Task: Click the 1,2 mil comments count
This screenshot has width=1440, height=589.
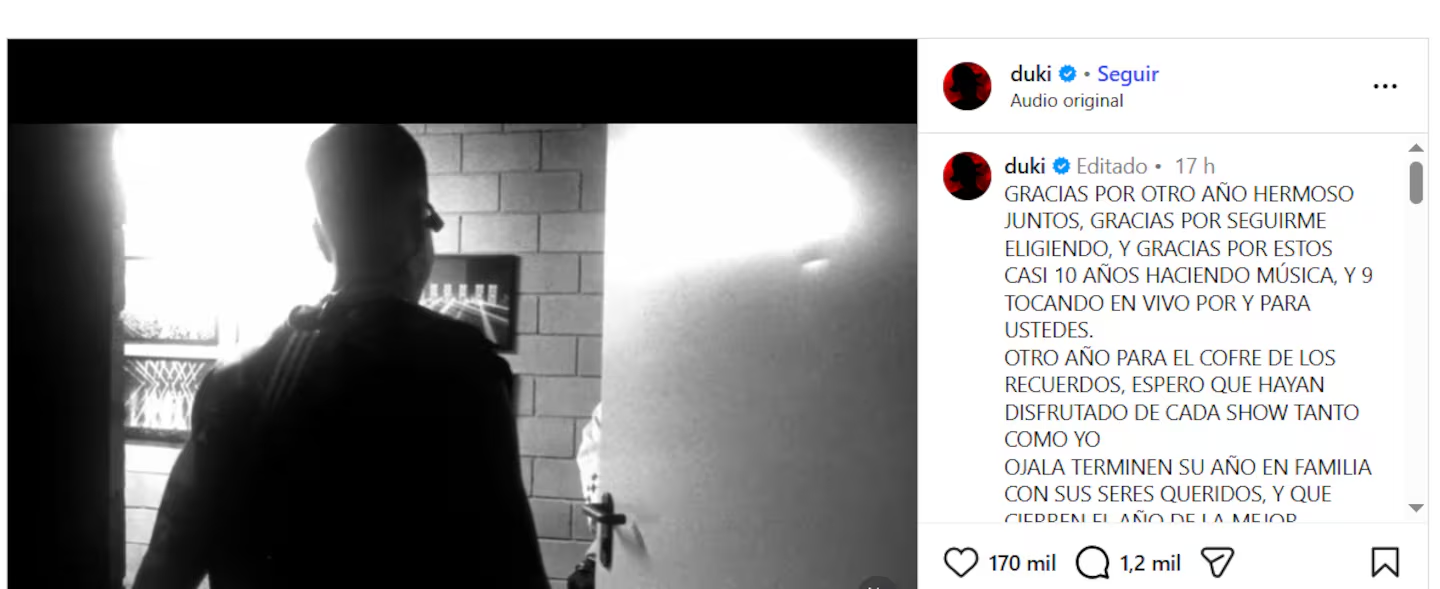Action: pos(1150,564)
